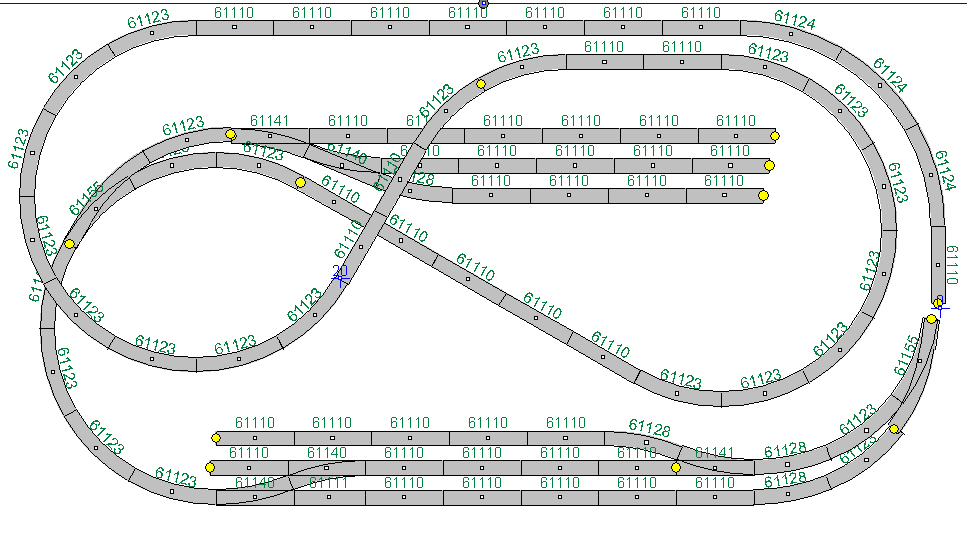
Task: Click the yellow dot next to 61125
Action: pos(894,429)
